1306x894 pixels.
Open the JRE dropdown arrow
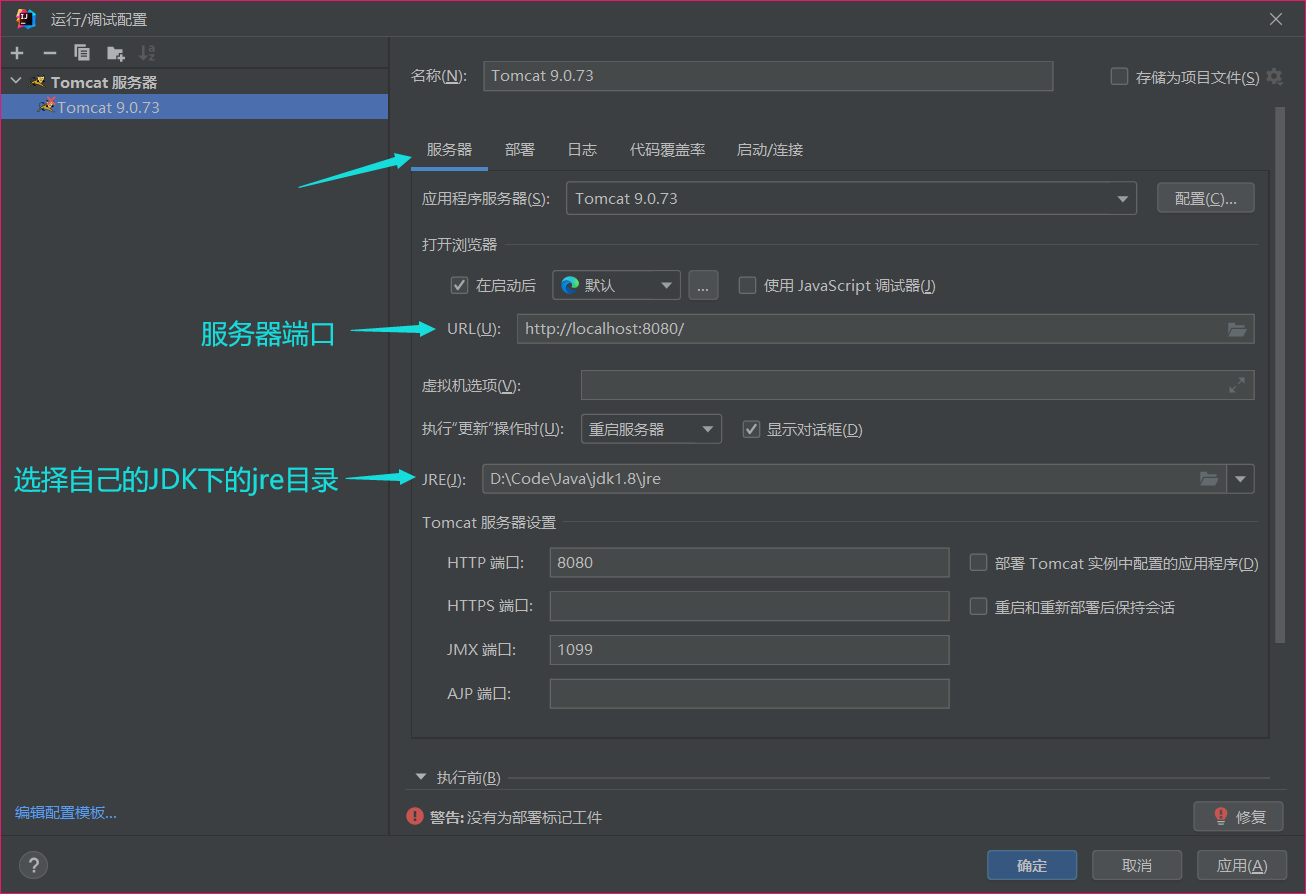(1241, 479)
